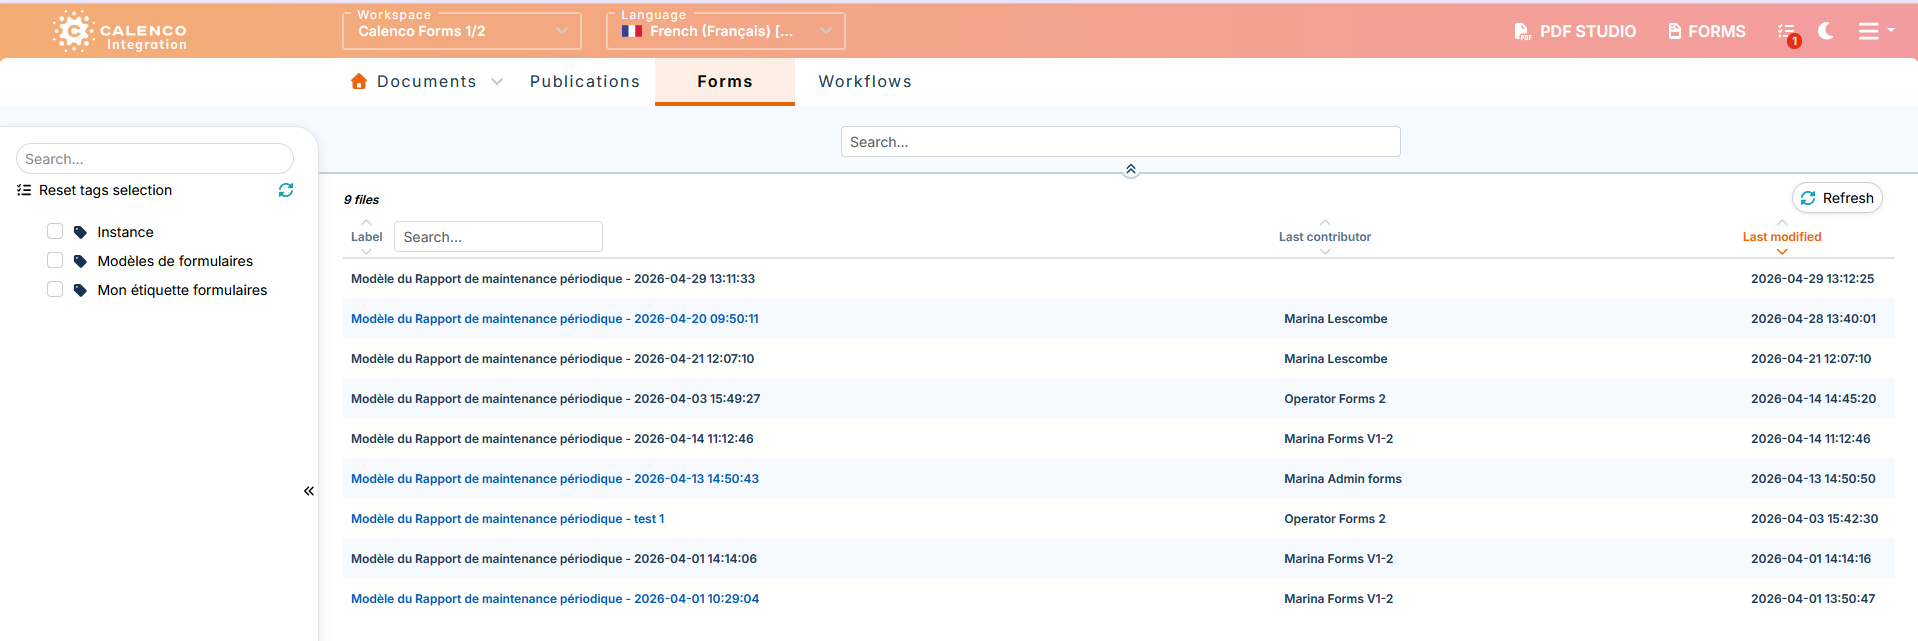Click Reset tags selection
The width and height of the screenshot is (1918, 641).
105,190
